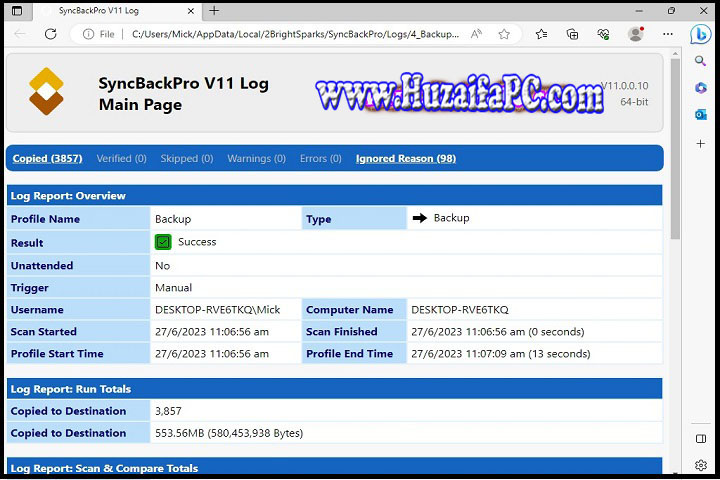Viewport: 720px width, 480px height.
Task: Open the Ignored Reason (98) link
Action: click(x=405, y=158)
